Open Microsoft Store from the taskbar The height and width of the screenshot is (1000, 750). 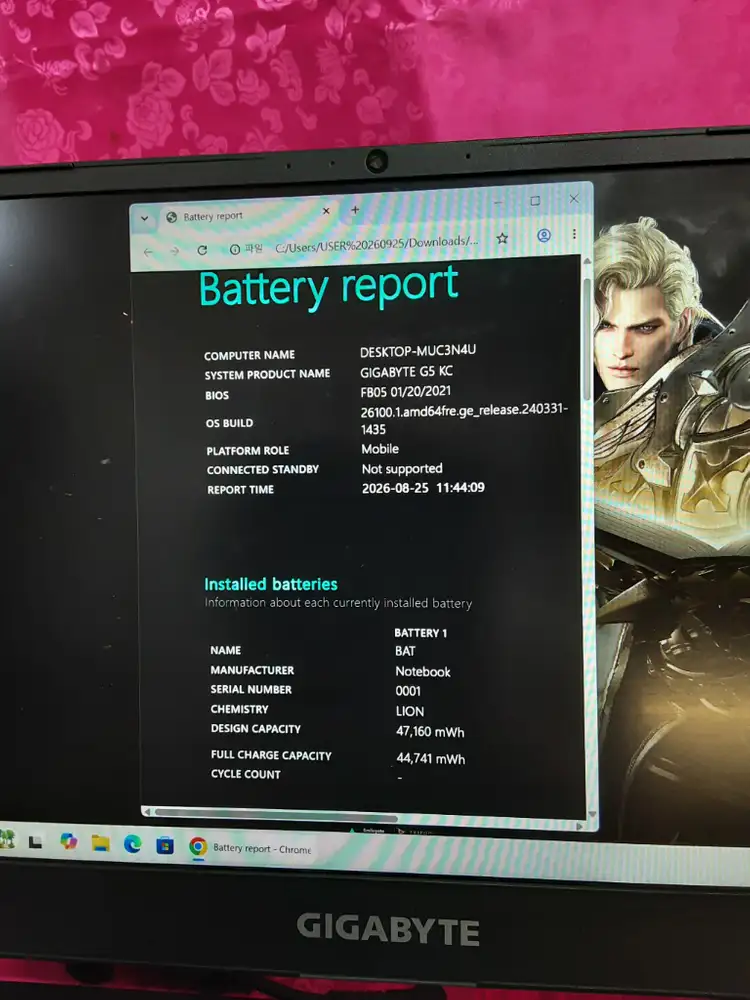point(165,846)
